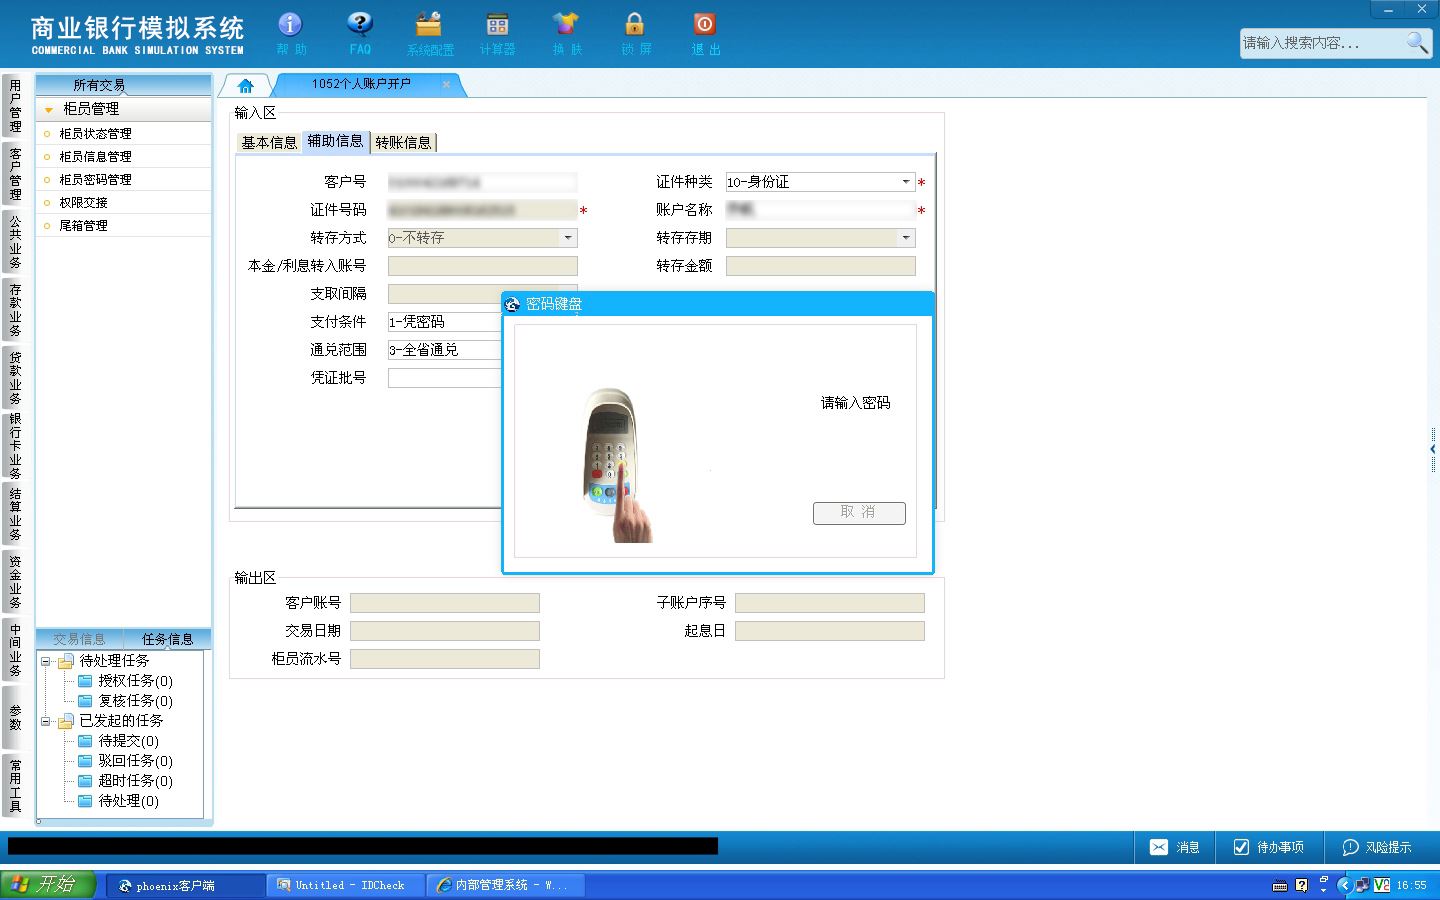Open 柜员密码管理 menu item
This screenshot has height=900, width=1440.
tap(95, 179)
